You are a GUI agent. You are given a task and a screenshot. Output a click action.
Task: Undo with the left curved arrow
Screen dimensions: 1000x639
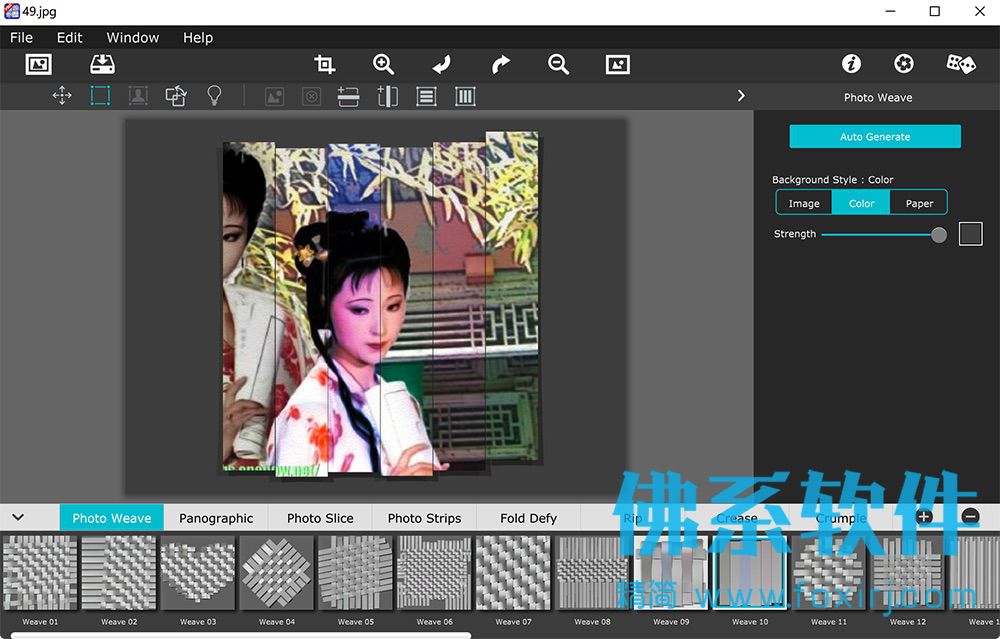[441, 64]
